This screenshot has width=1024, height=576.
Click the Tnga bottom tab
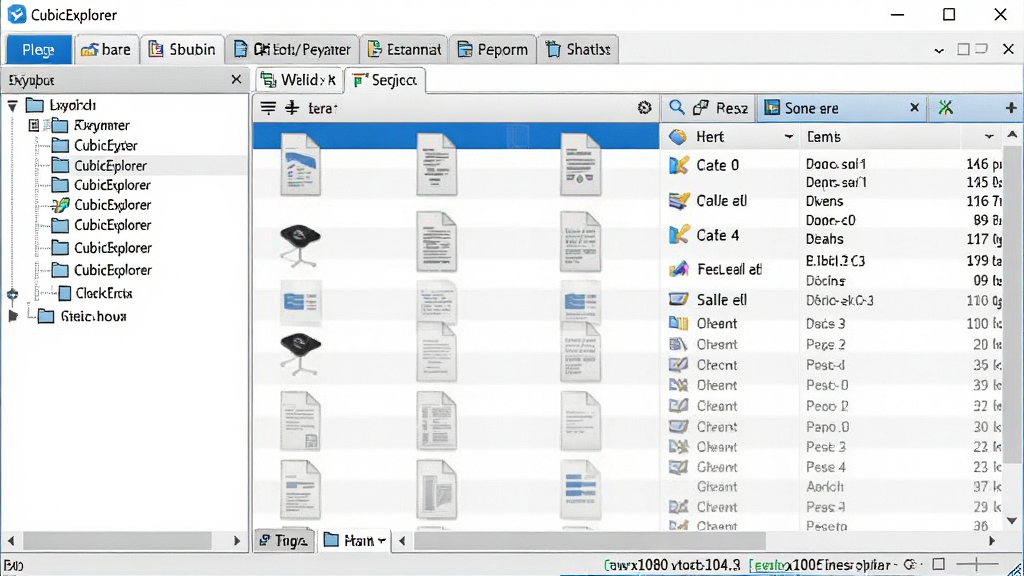click(x=283, y=540)
